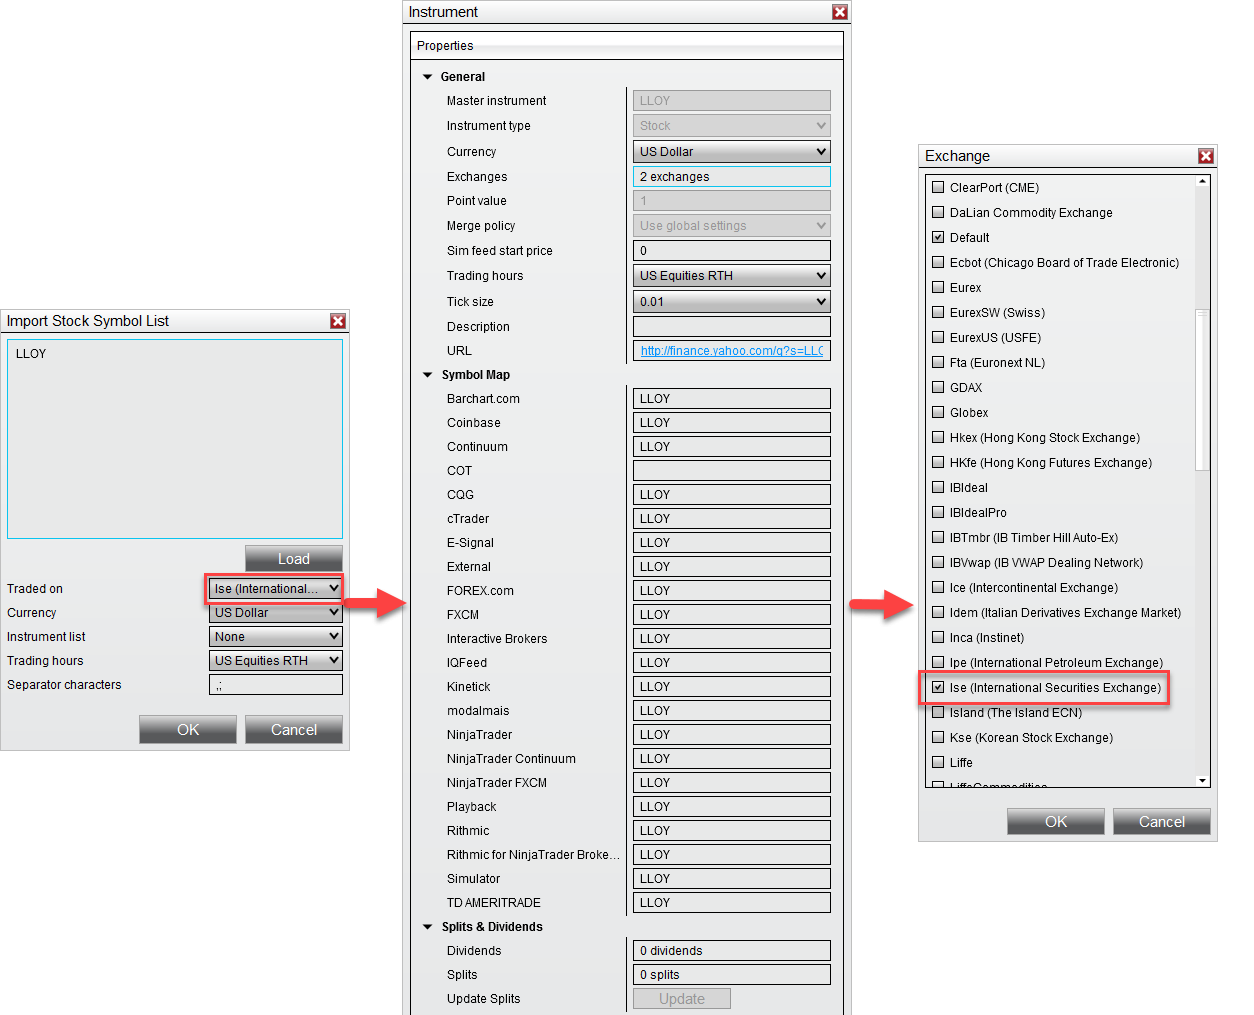Click the Kinetick symbol field
This screenshot has height=1015, width=1254.
tap(732, 687)
